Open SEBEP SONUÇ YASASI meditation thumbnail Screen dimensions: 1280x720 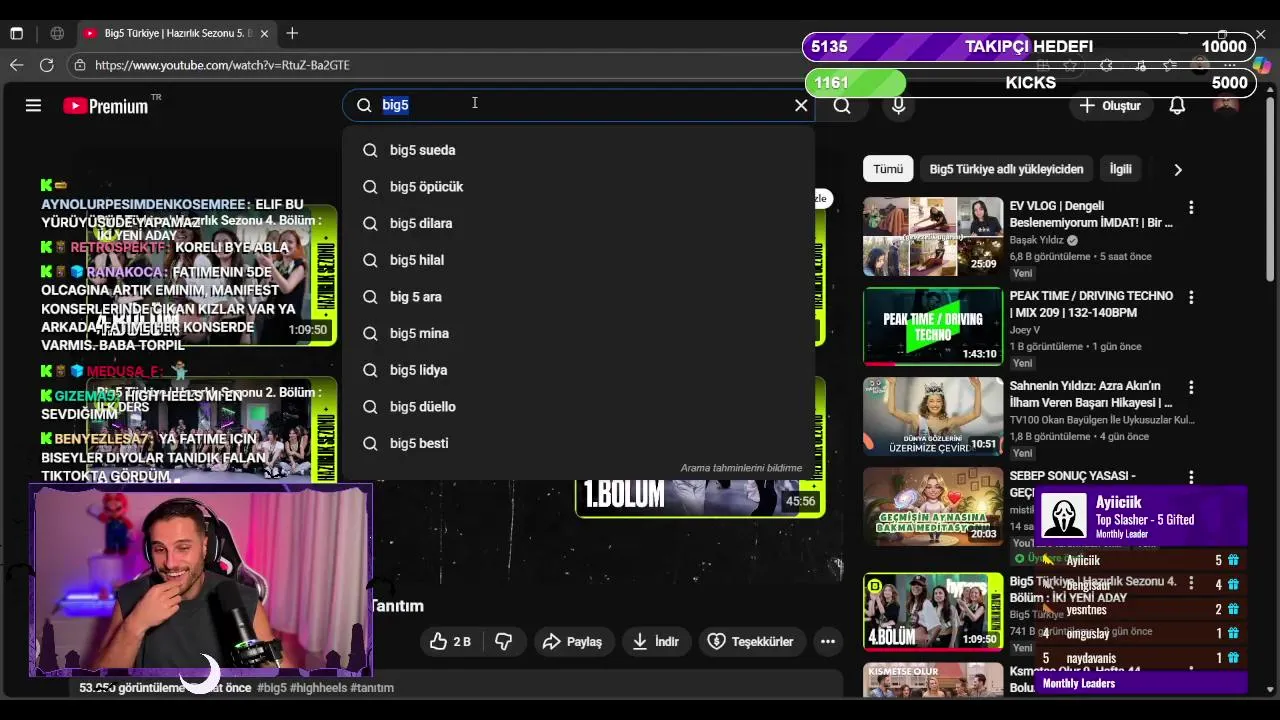(933, 506)
